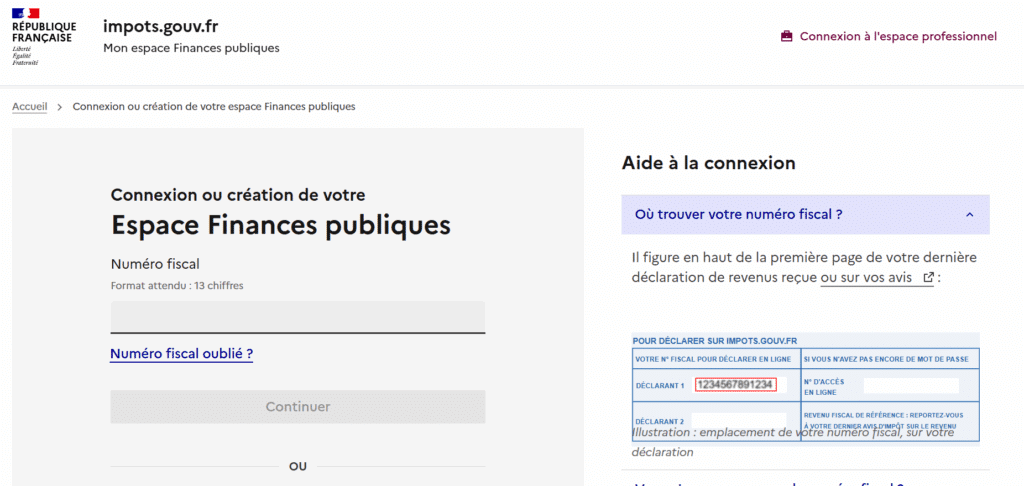Click the 'Numéro fiscal' field label
This screenshot has height=486, width=1024.
[155, 265]
